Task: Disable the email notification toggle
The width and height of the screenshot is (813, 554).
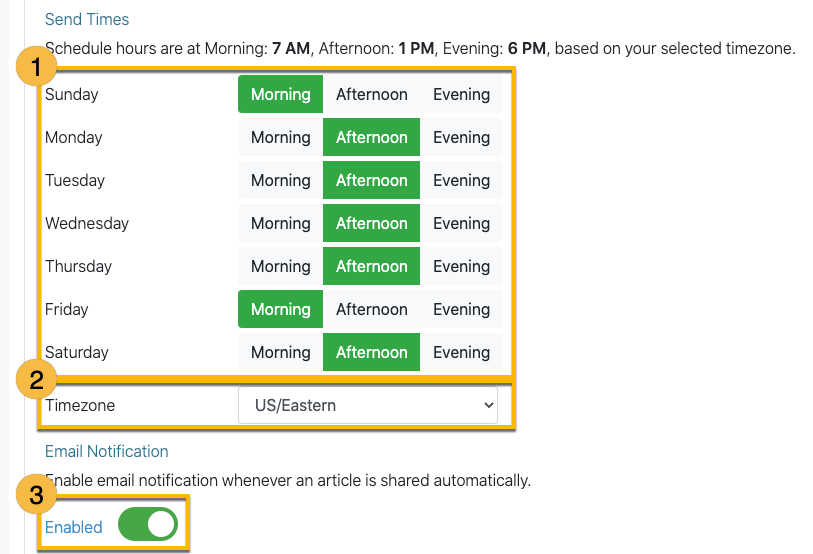Action: tap(148, 524)
